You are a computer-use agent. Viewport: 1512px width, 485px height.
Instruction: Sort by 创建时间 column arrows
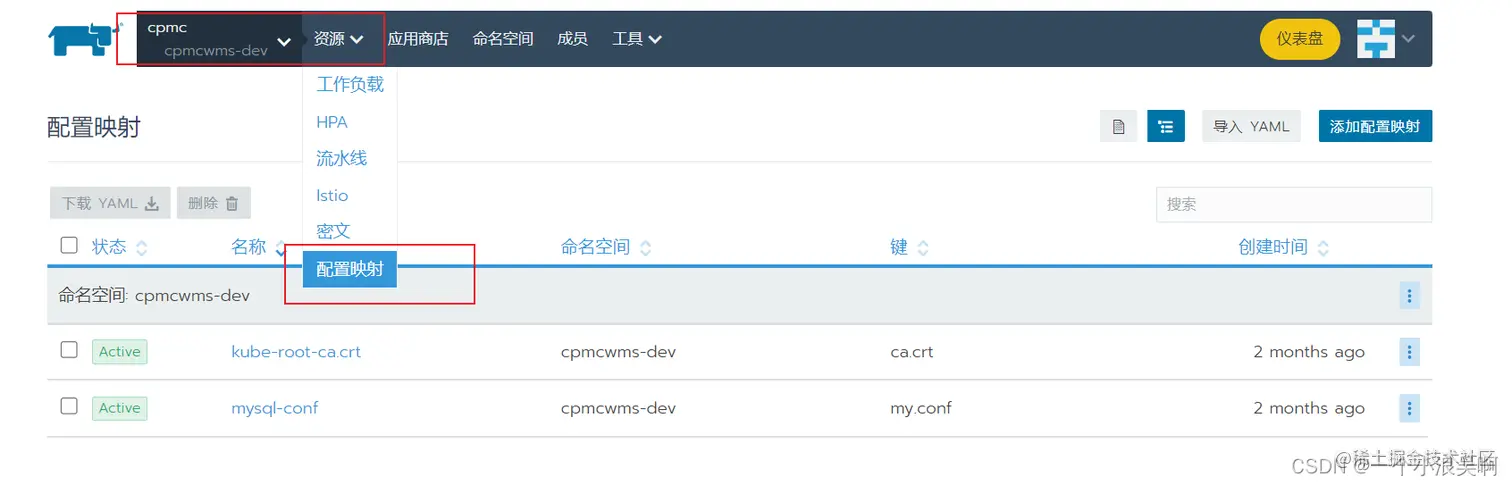1323,248
